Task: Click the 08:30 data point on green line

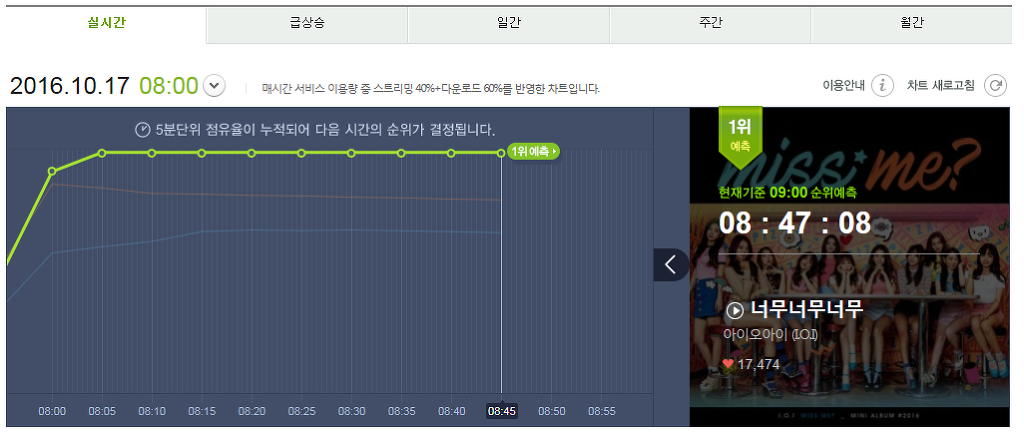Action: pos(351,153)
